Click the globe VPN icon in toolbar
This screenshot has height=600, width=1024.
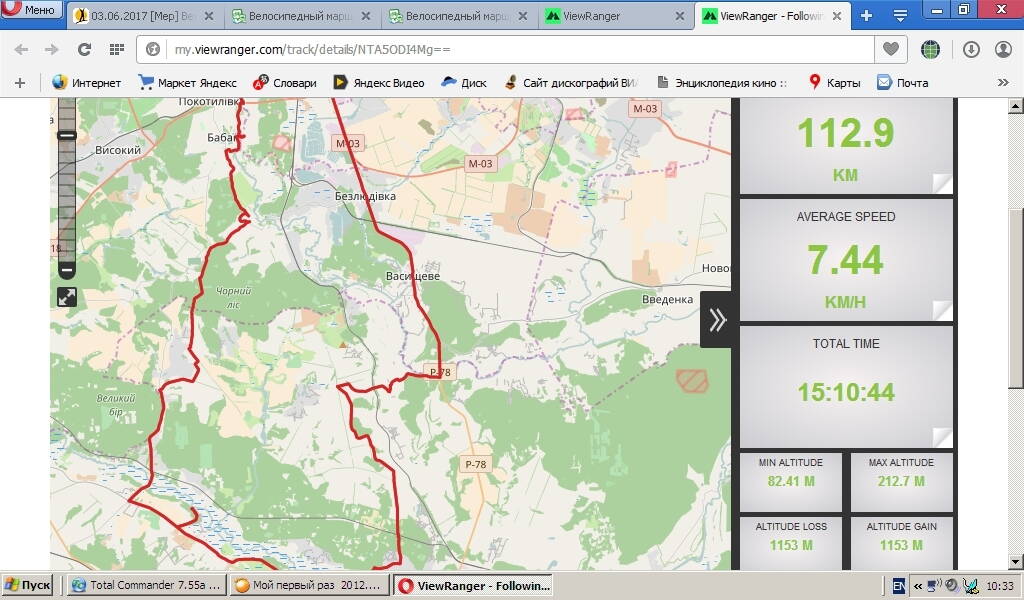click(x=931, y=49)
